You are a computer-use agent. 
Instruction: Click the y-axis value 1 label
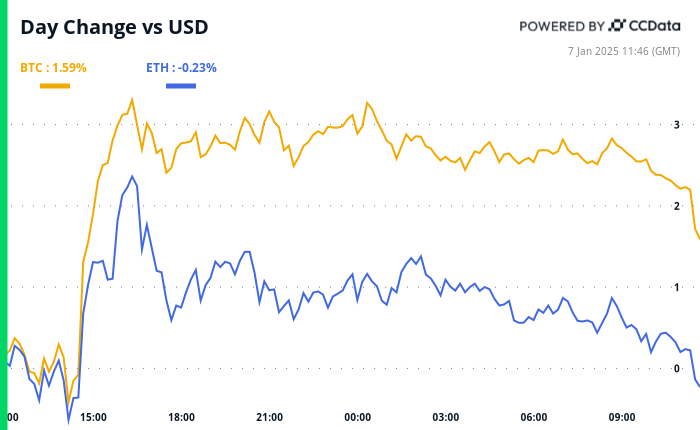(677, 288)
